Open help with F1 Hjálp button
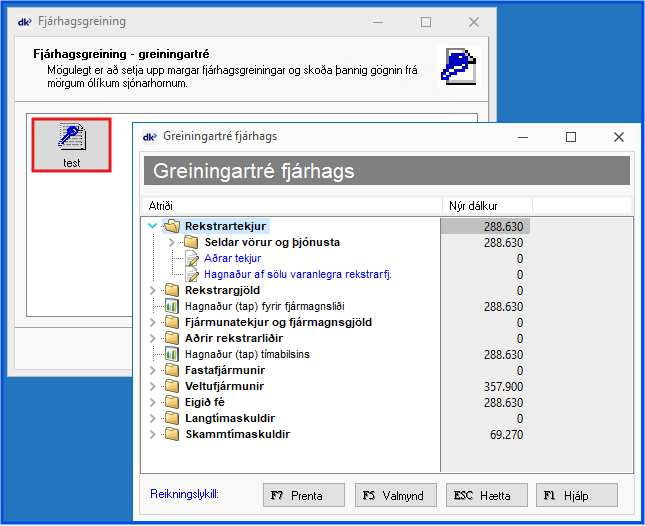645x526 pixels. 576,495
